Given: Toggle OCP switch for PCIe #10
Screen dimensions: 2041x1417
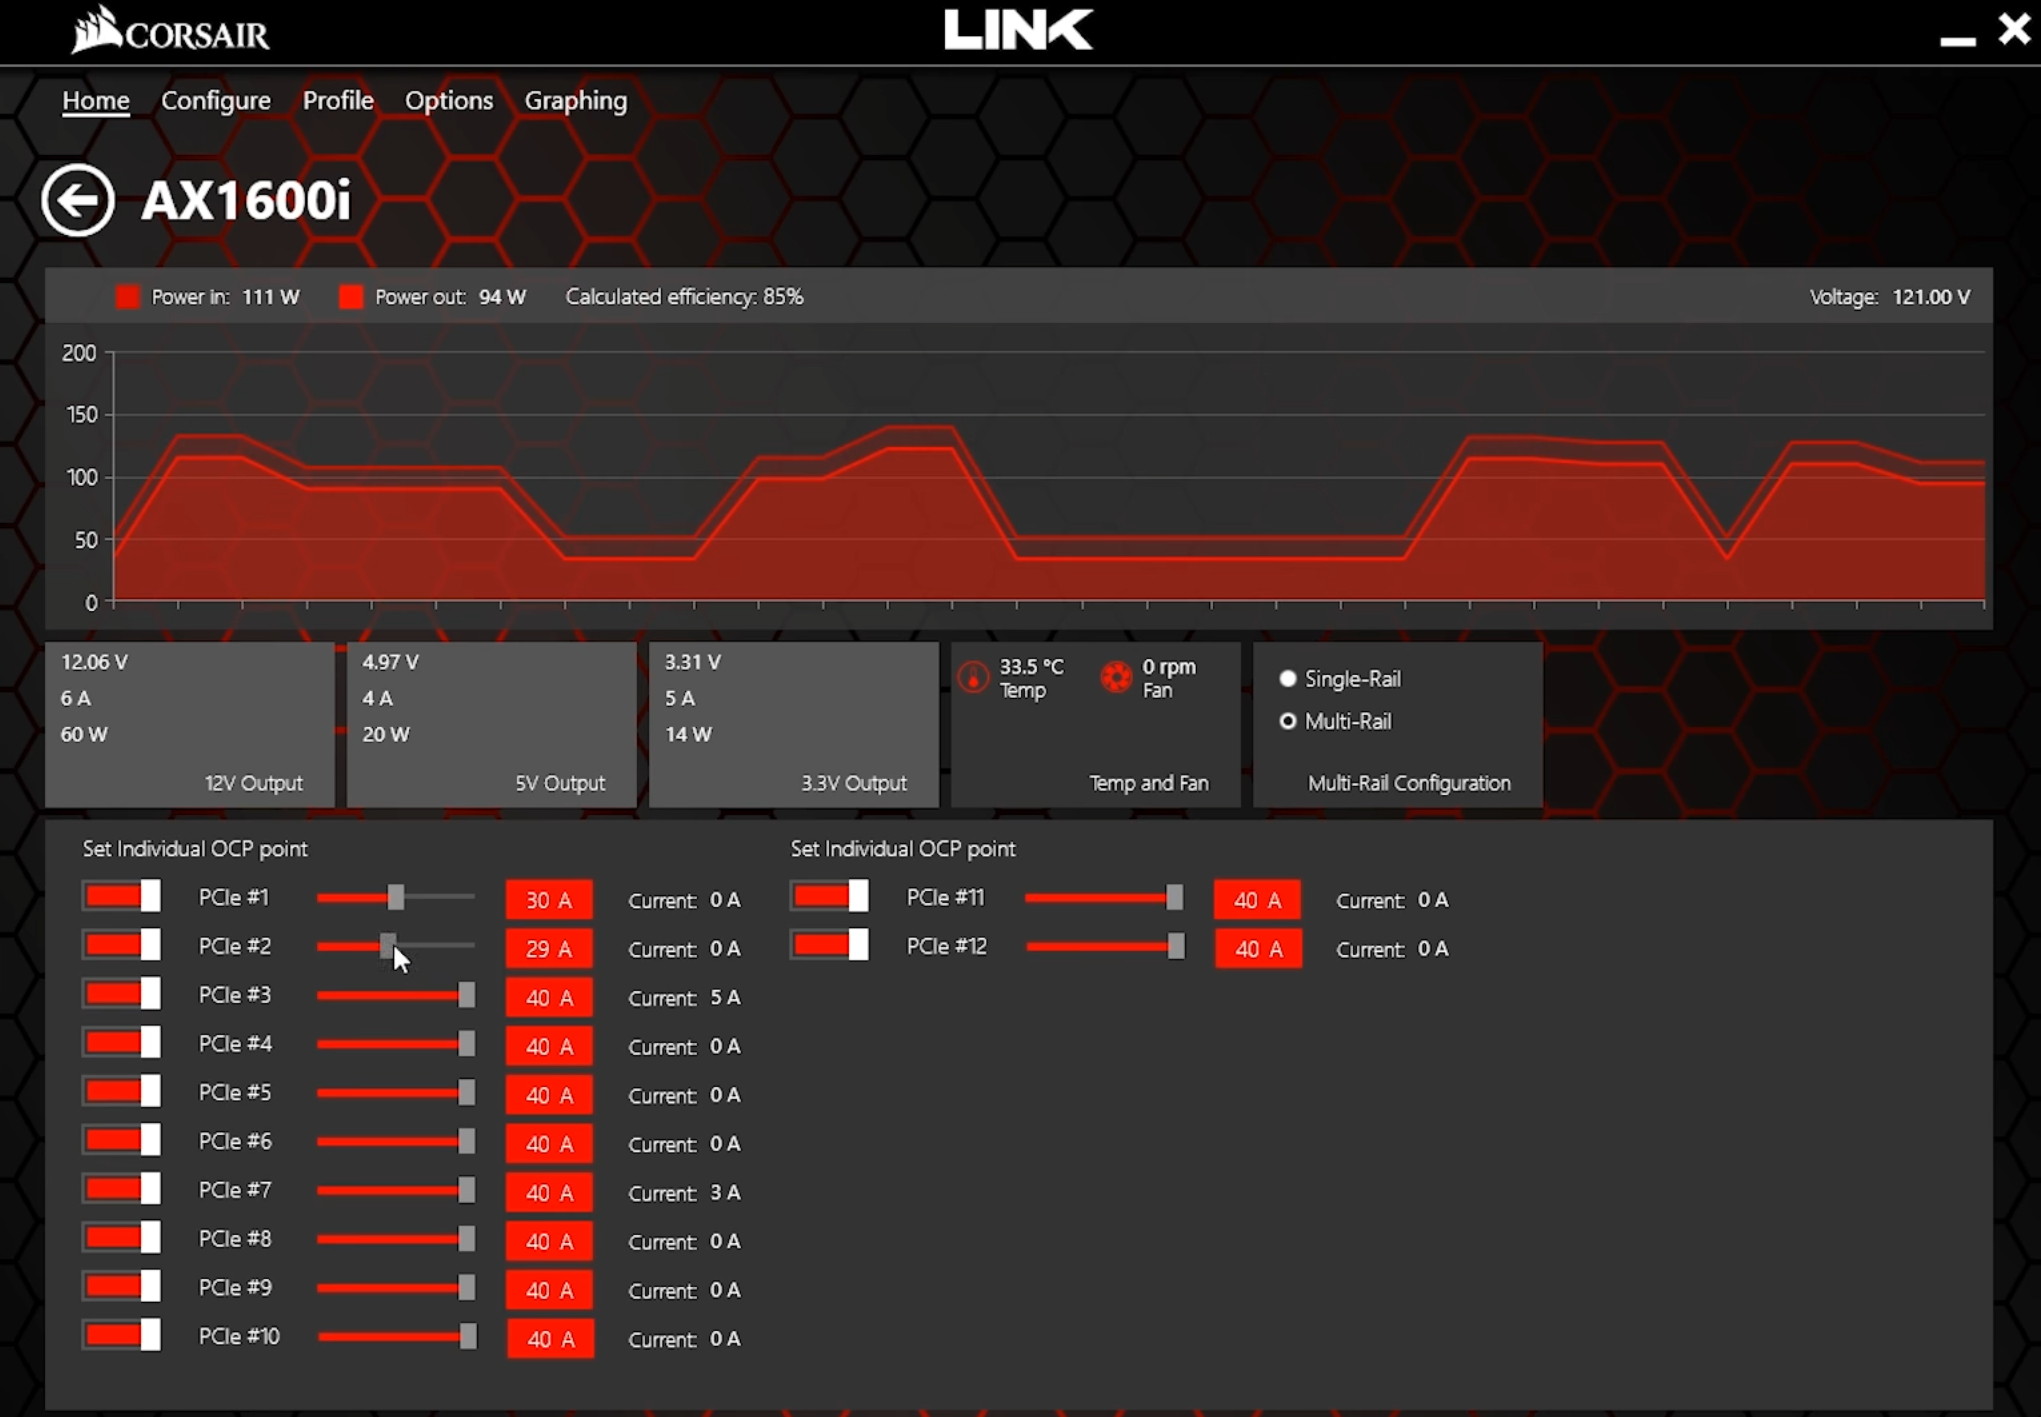Looking at the screenshot, I should click(121, 1335).
